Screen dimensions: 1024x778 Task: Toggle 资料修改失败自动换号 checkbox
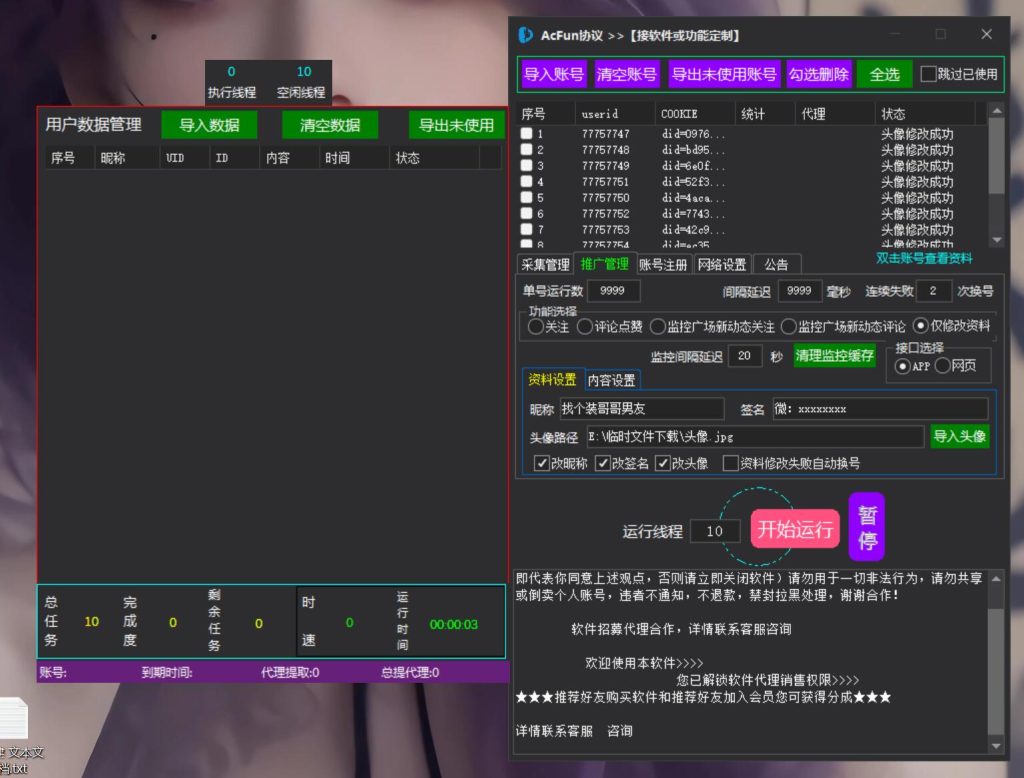tap(731, 463)
